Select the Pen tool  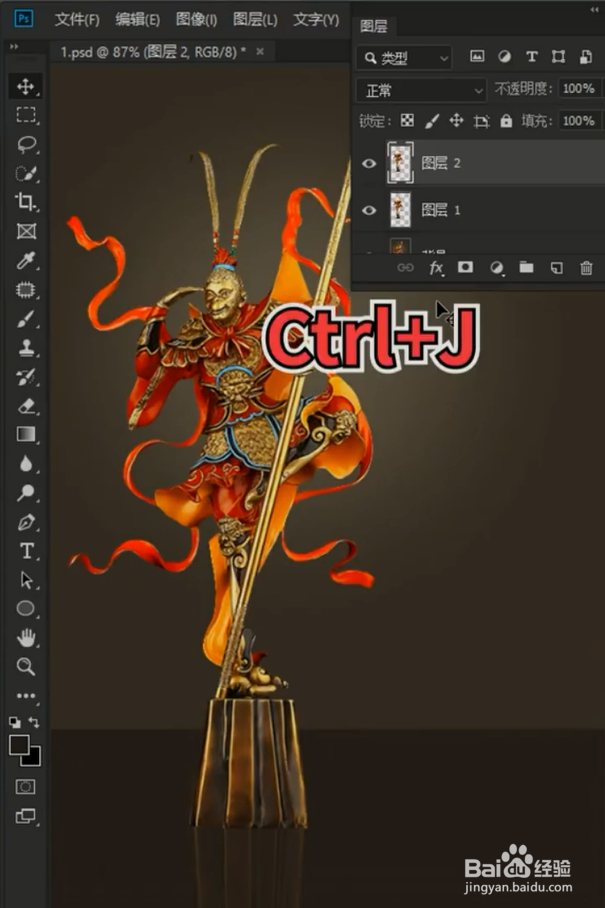coord(25,522)
